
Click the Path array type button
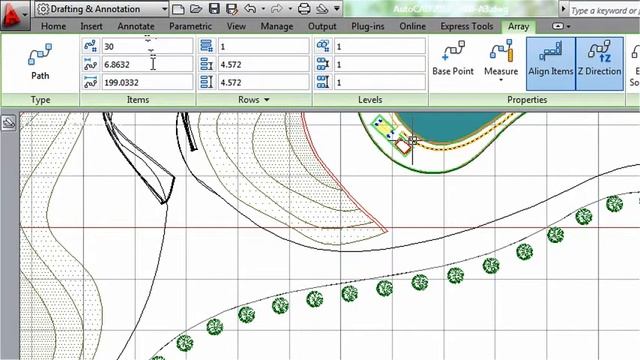point(40,62)
